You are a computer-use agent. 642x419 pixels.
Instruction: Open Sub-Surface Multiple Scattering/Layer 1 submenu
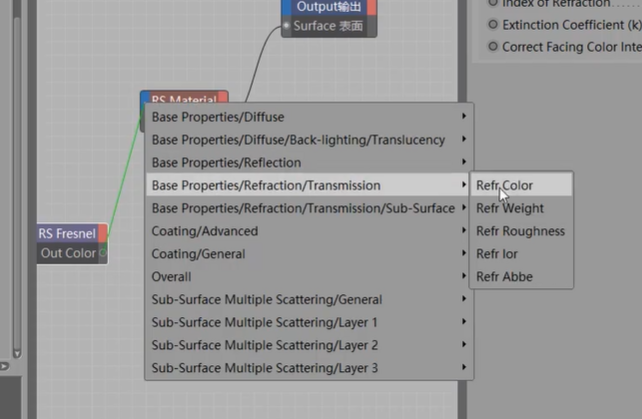pyautogui.click(x=309, y=322)
